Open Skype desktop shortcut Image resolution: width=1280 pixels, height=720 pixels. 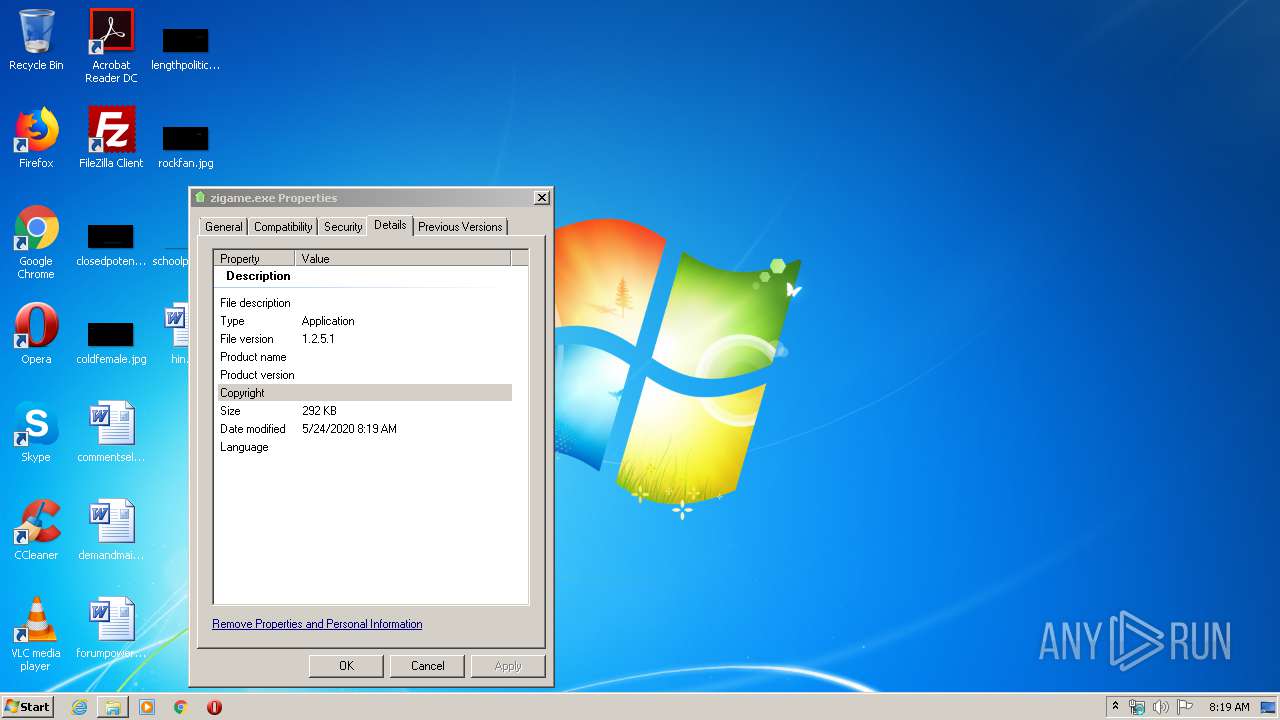(36, 432)
